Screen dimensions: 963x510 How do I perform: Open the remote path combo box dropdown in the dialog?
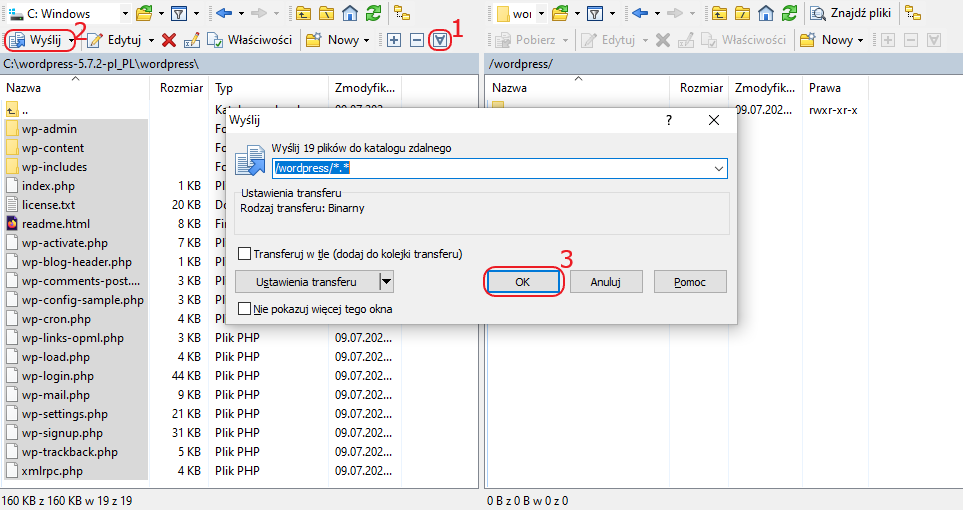pyautogui.click(x=719, y=168)
